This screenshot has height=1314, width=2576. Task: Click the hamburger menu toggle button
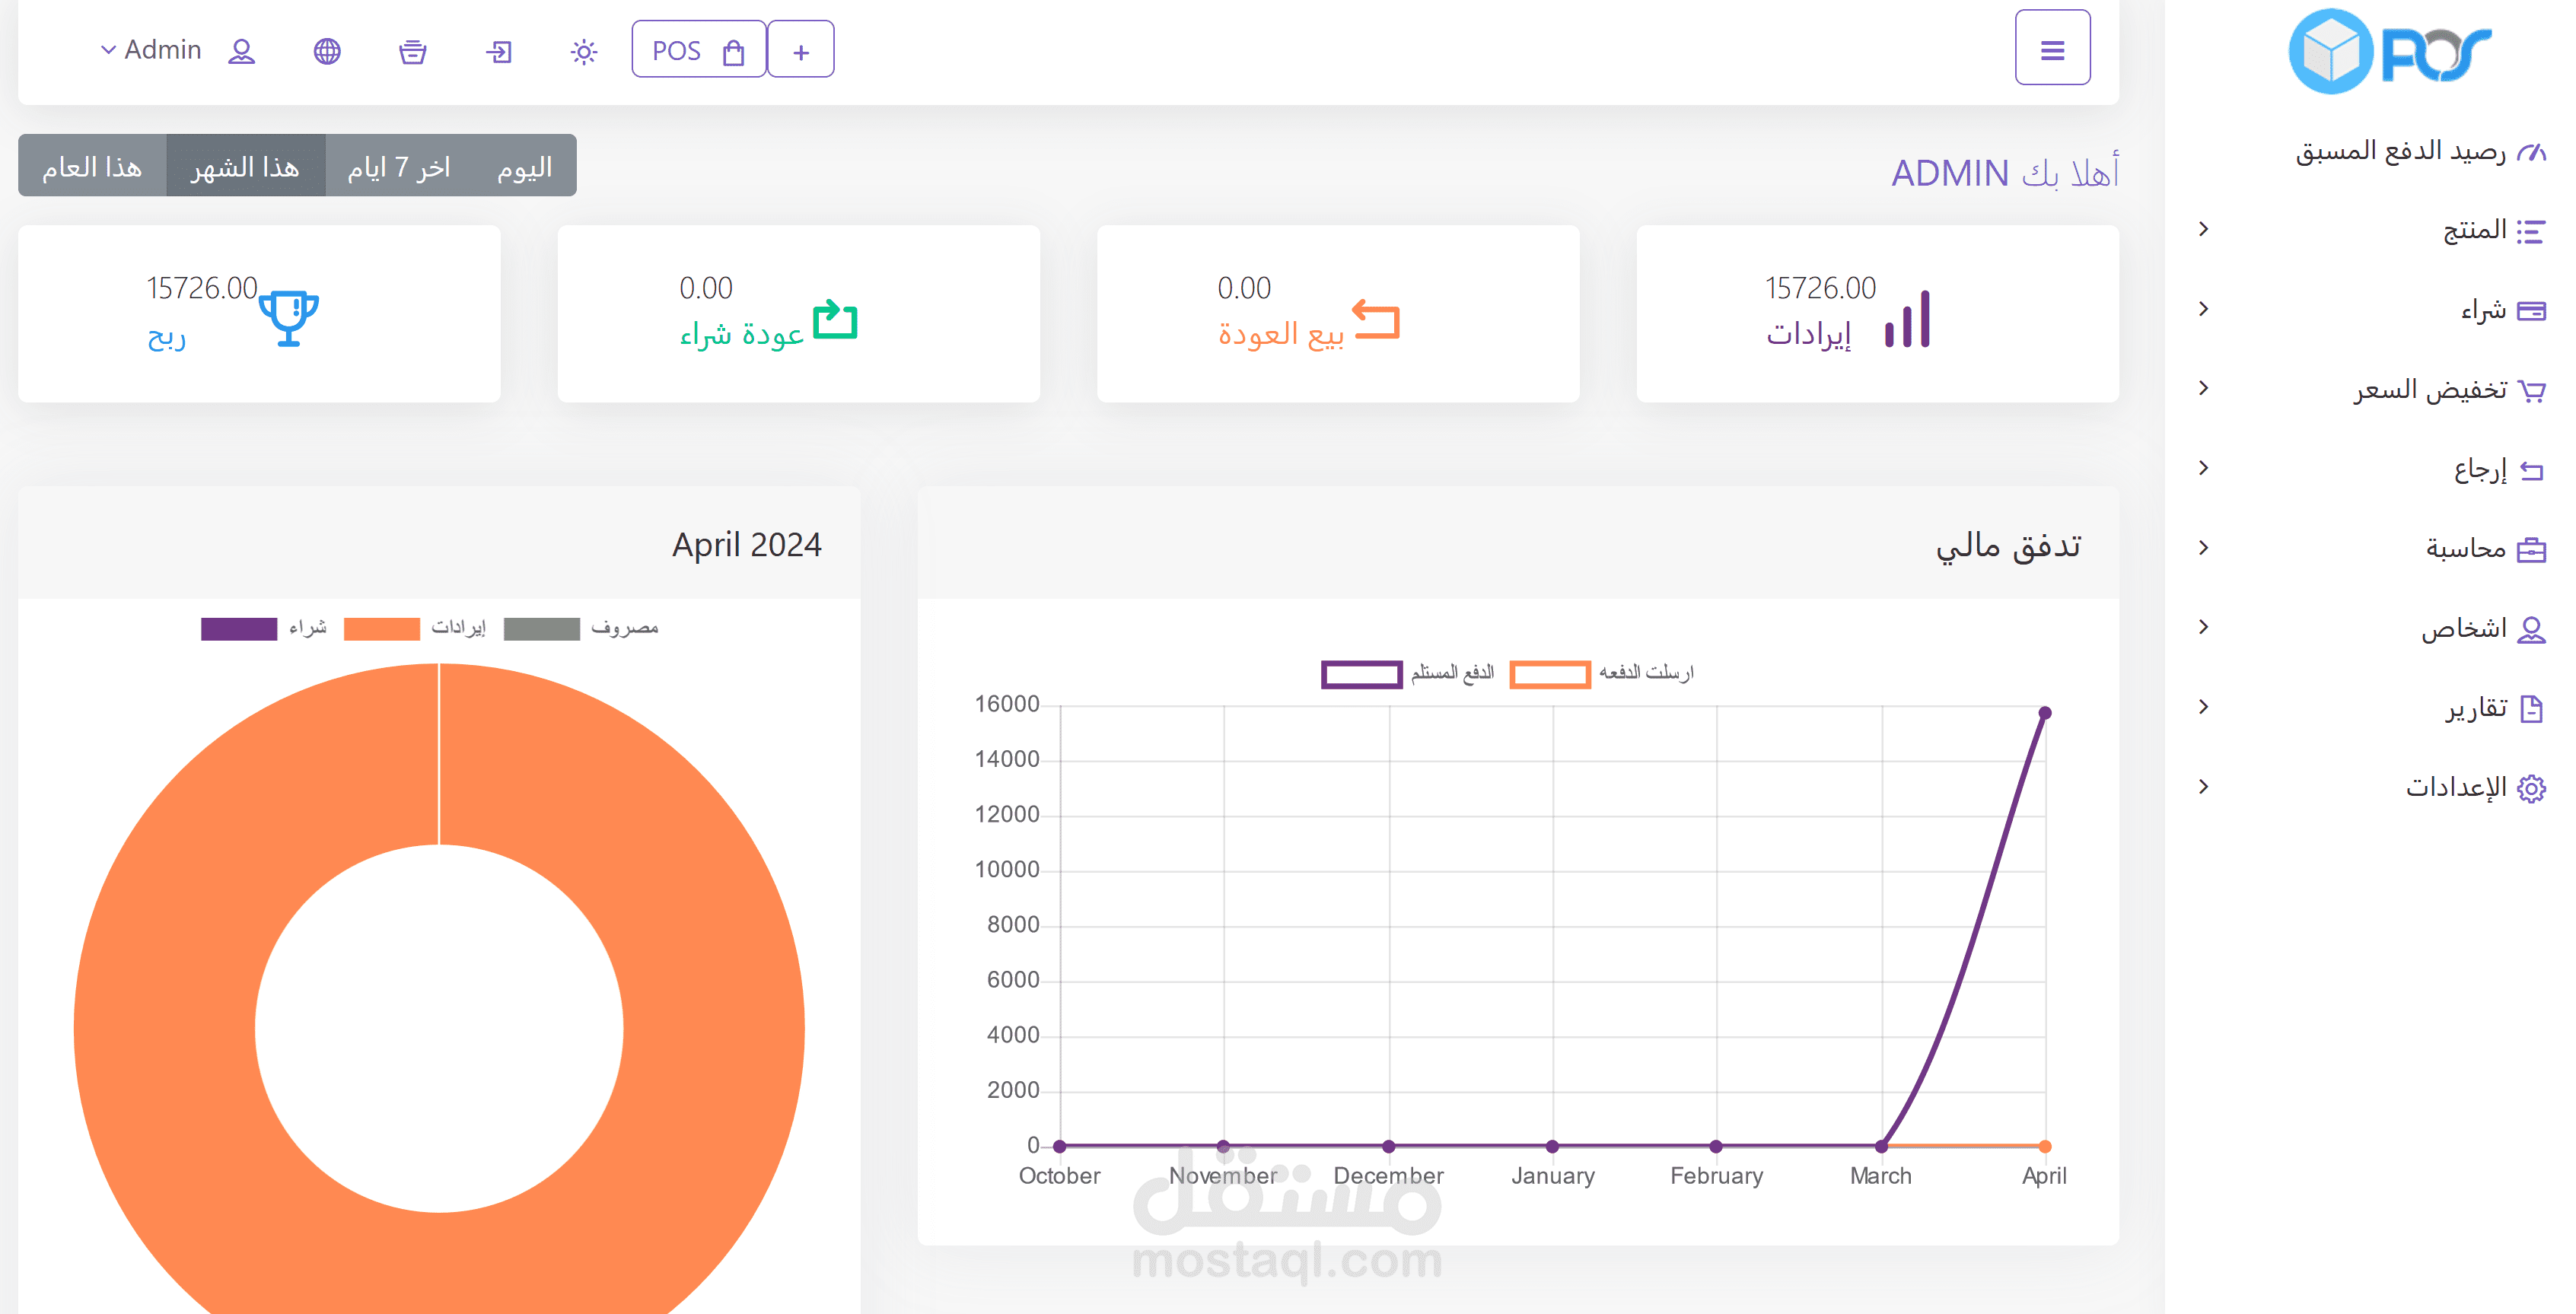tap(2052, 49)
